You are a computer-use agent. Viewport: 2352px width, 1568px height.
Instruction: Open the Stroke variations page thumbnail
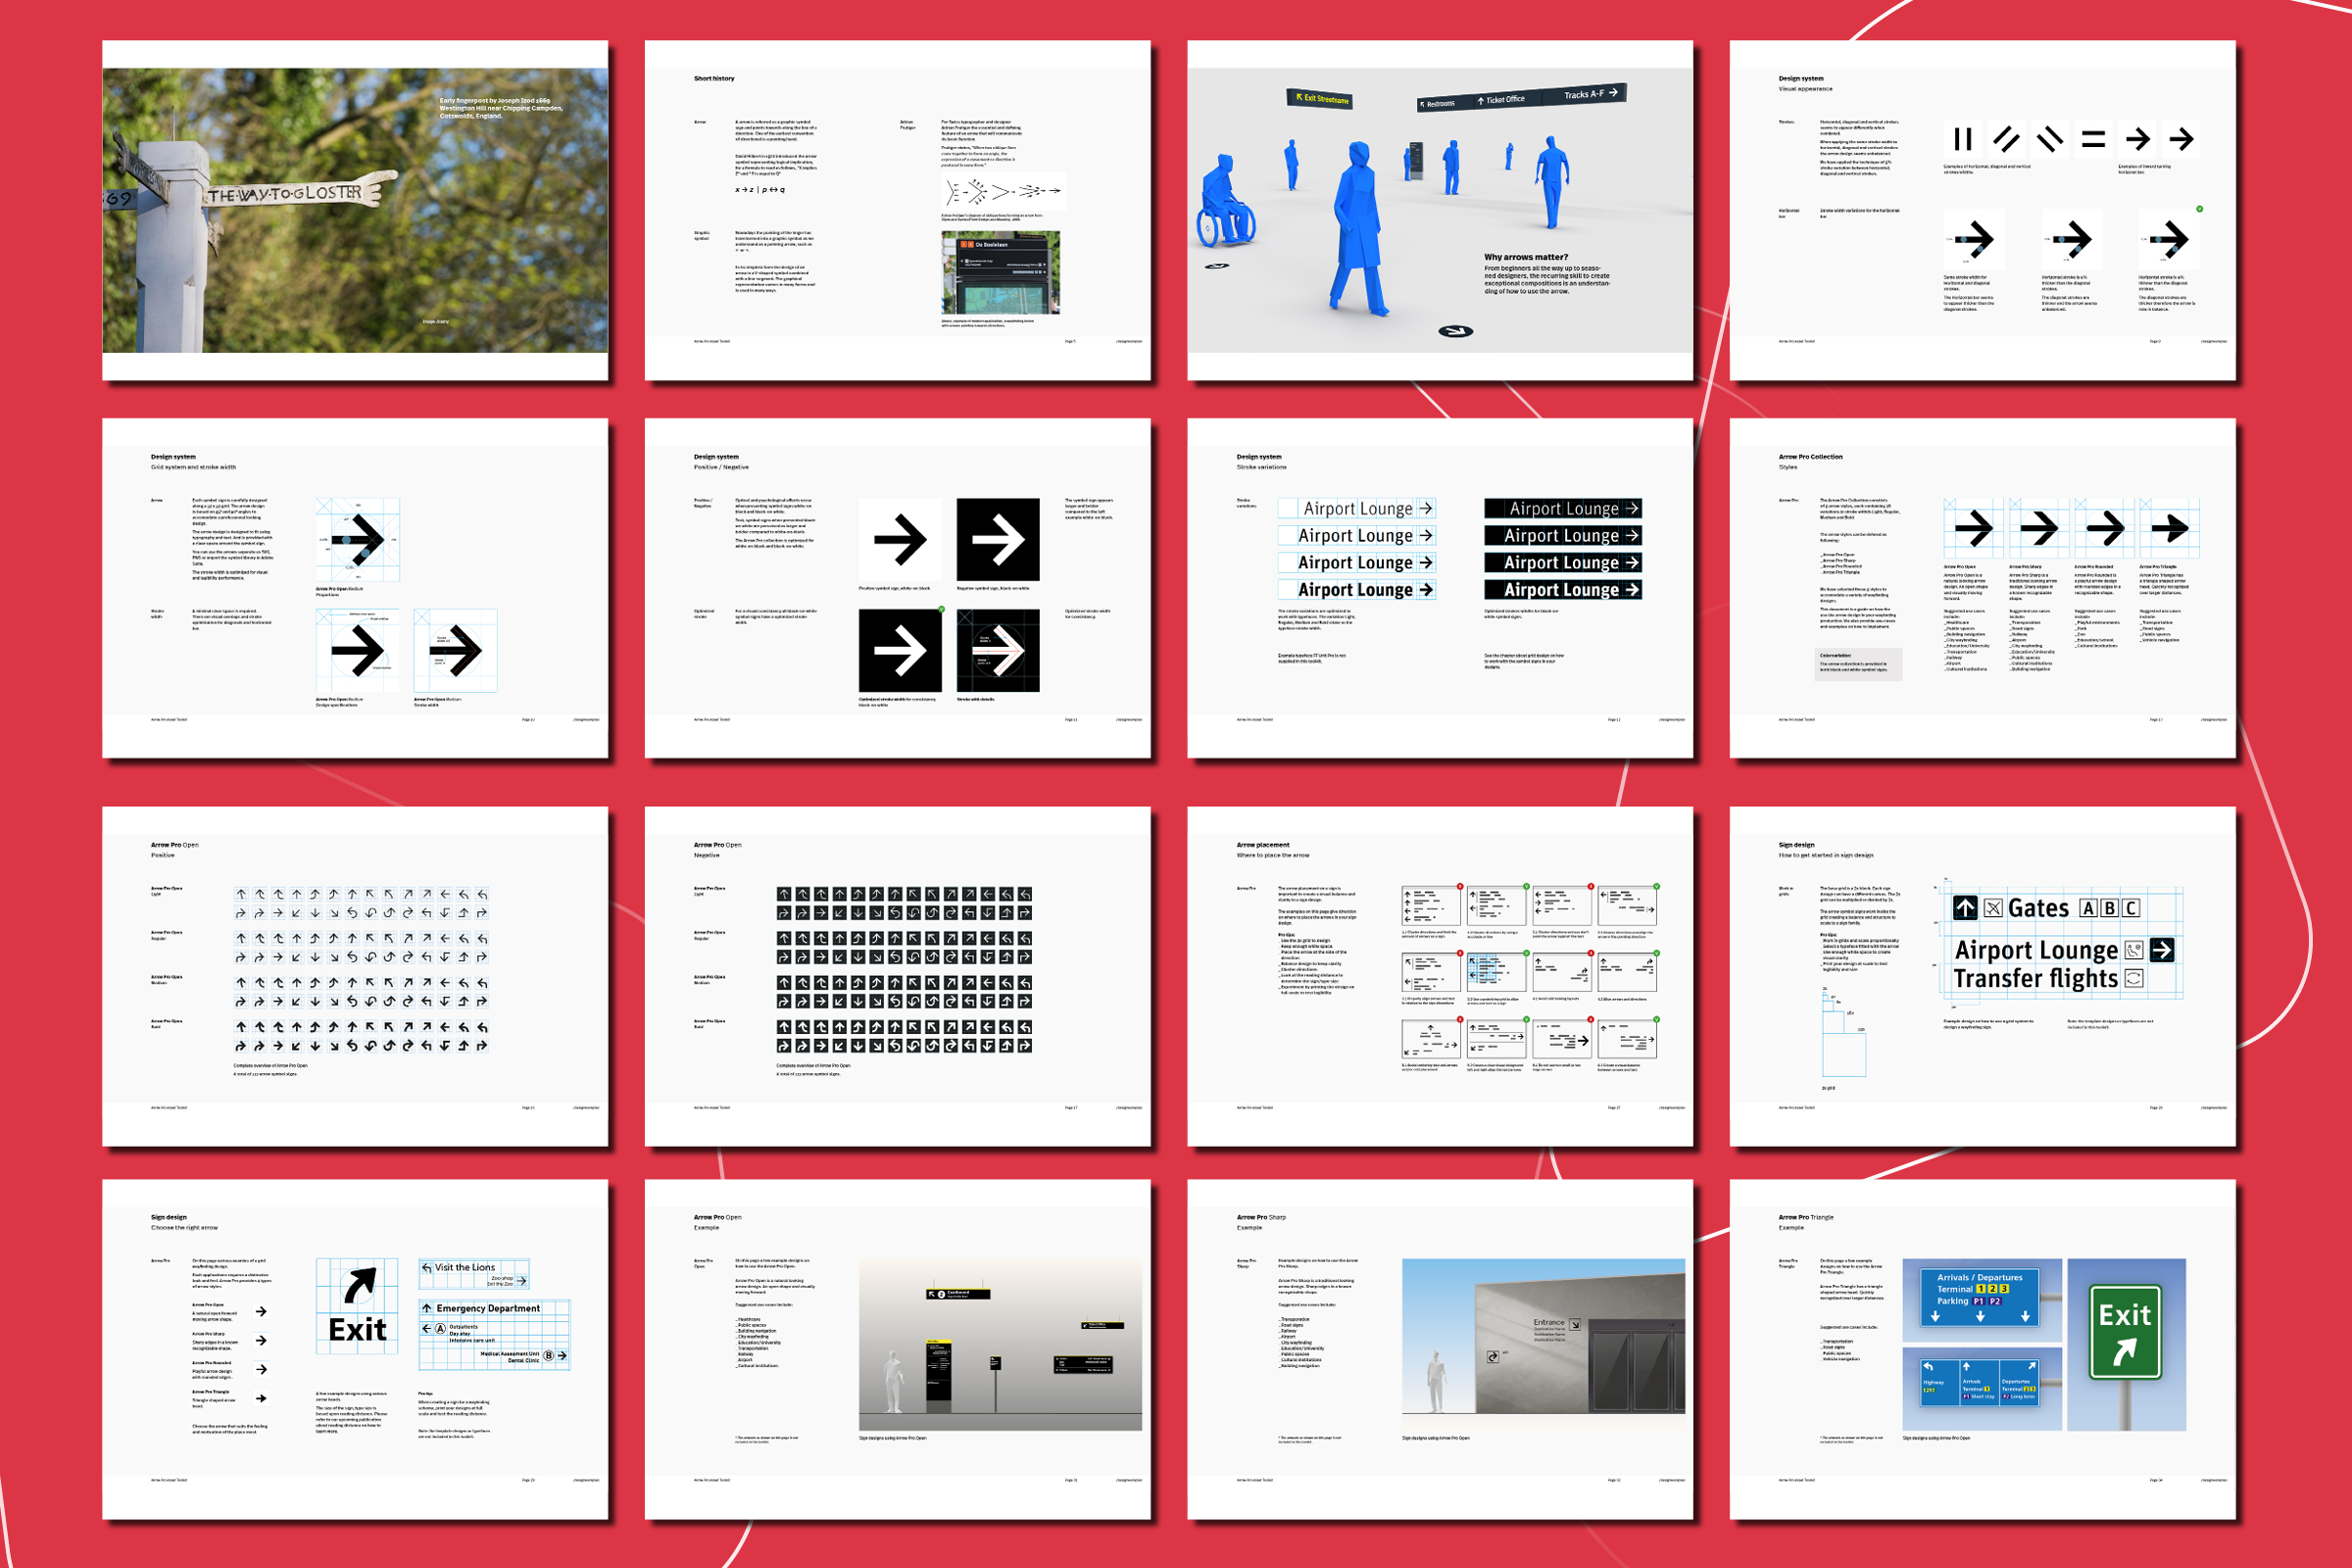(1440, 588)
